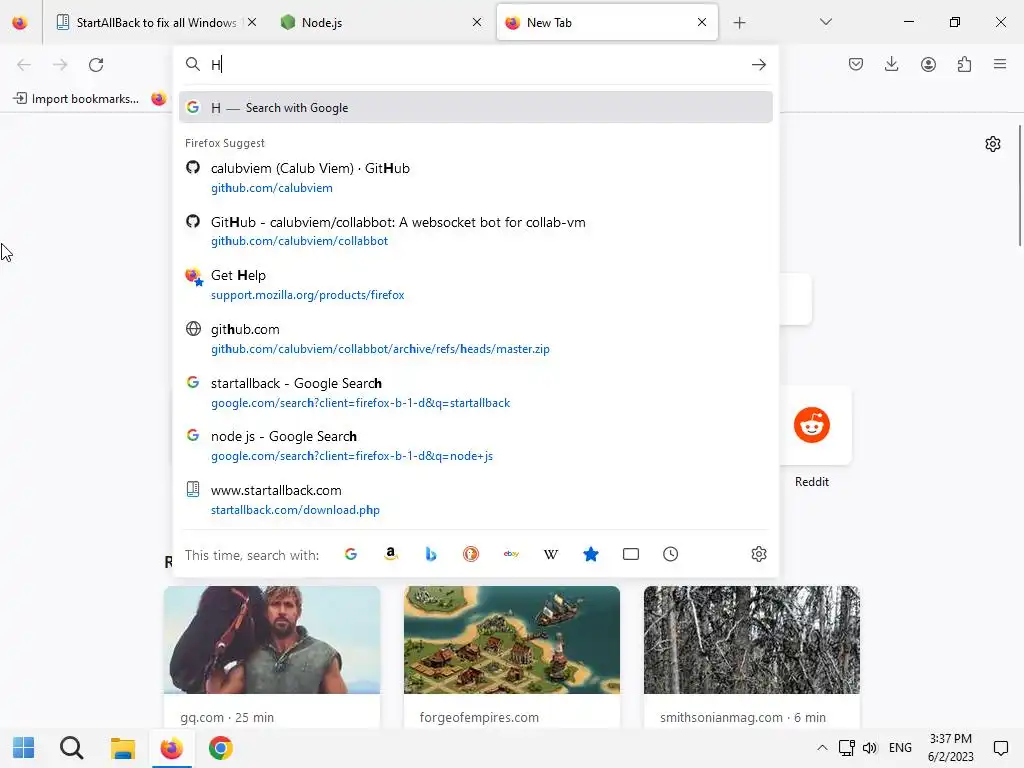Click Import bookmarks in the bookmarks toolbar
Screen dimensions: 1024x768
pos(76,99)
